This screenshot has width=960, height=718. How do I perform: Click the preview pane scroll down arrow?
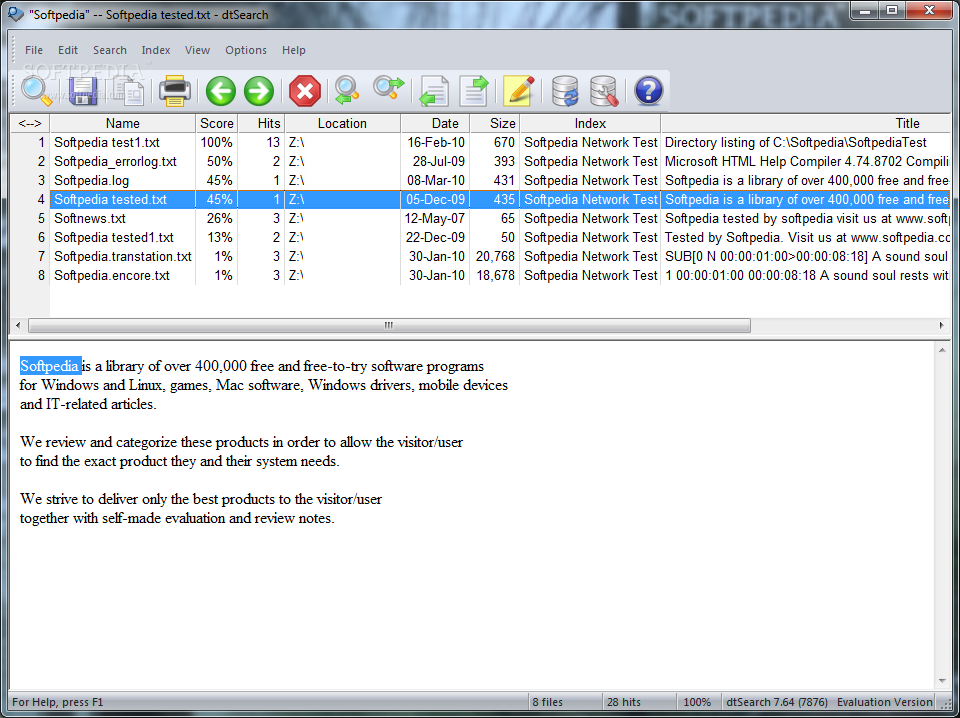click(x=942, y=680)
